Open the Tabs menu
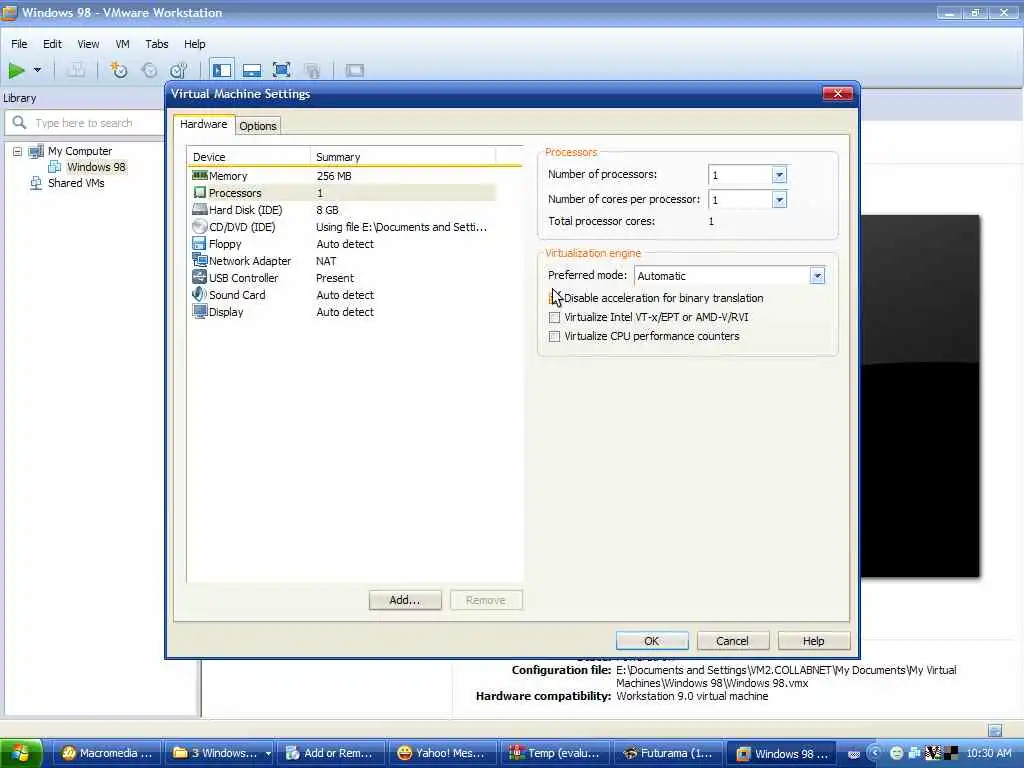The width and height of the screenshot is (1024, 768). [157, 44]
